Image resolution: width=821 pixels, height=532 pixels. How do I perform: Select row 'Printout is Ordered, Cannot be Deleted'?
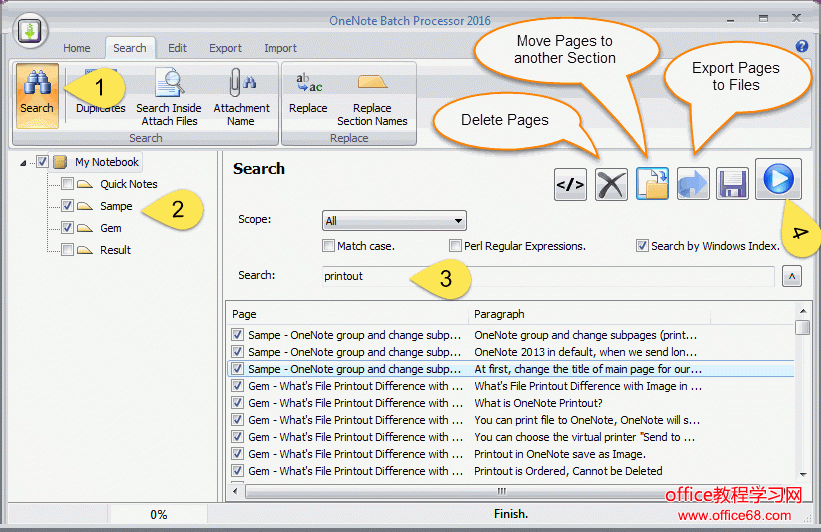point(511,471)
